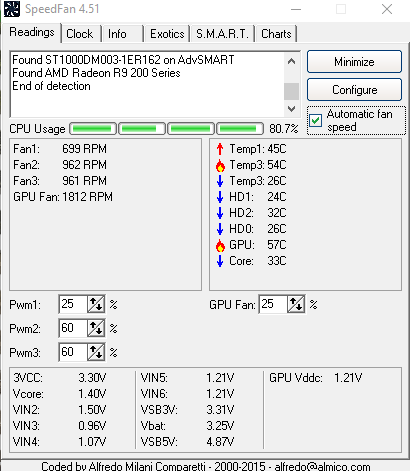Viewport: 410px width, 471px height.
Task: Click the log scrollbar down arrow
Action: tap(291, 109)
